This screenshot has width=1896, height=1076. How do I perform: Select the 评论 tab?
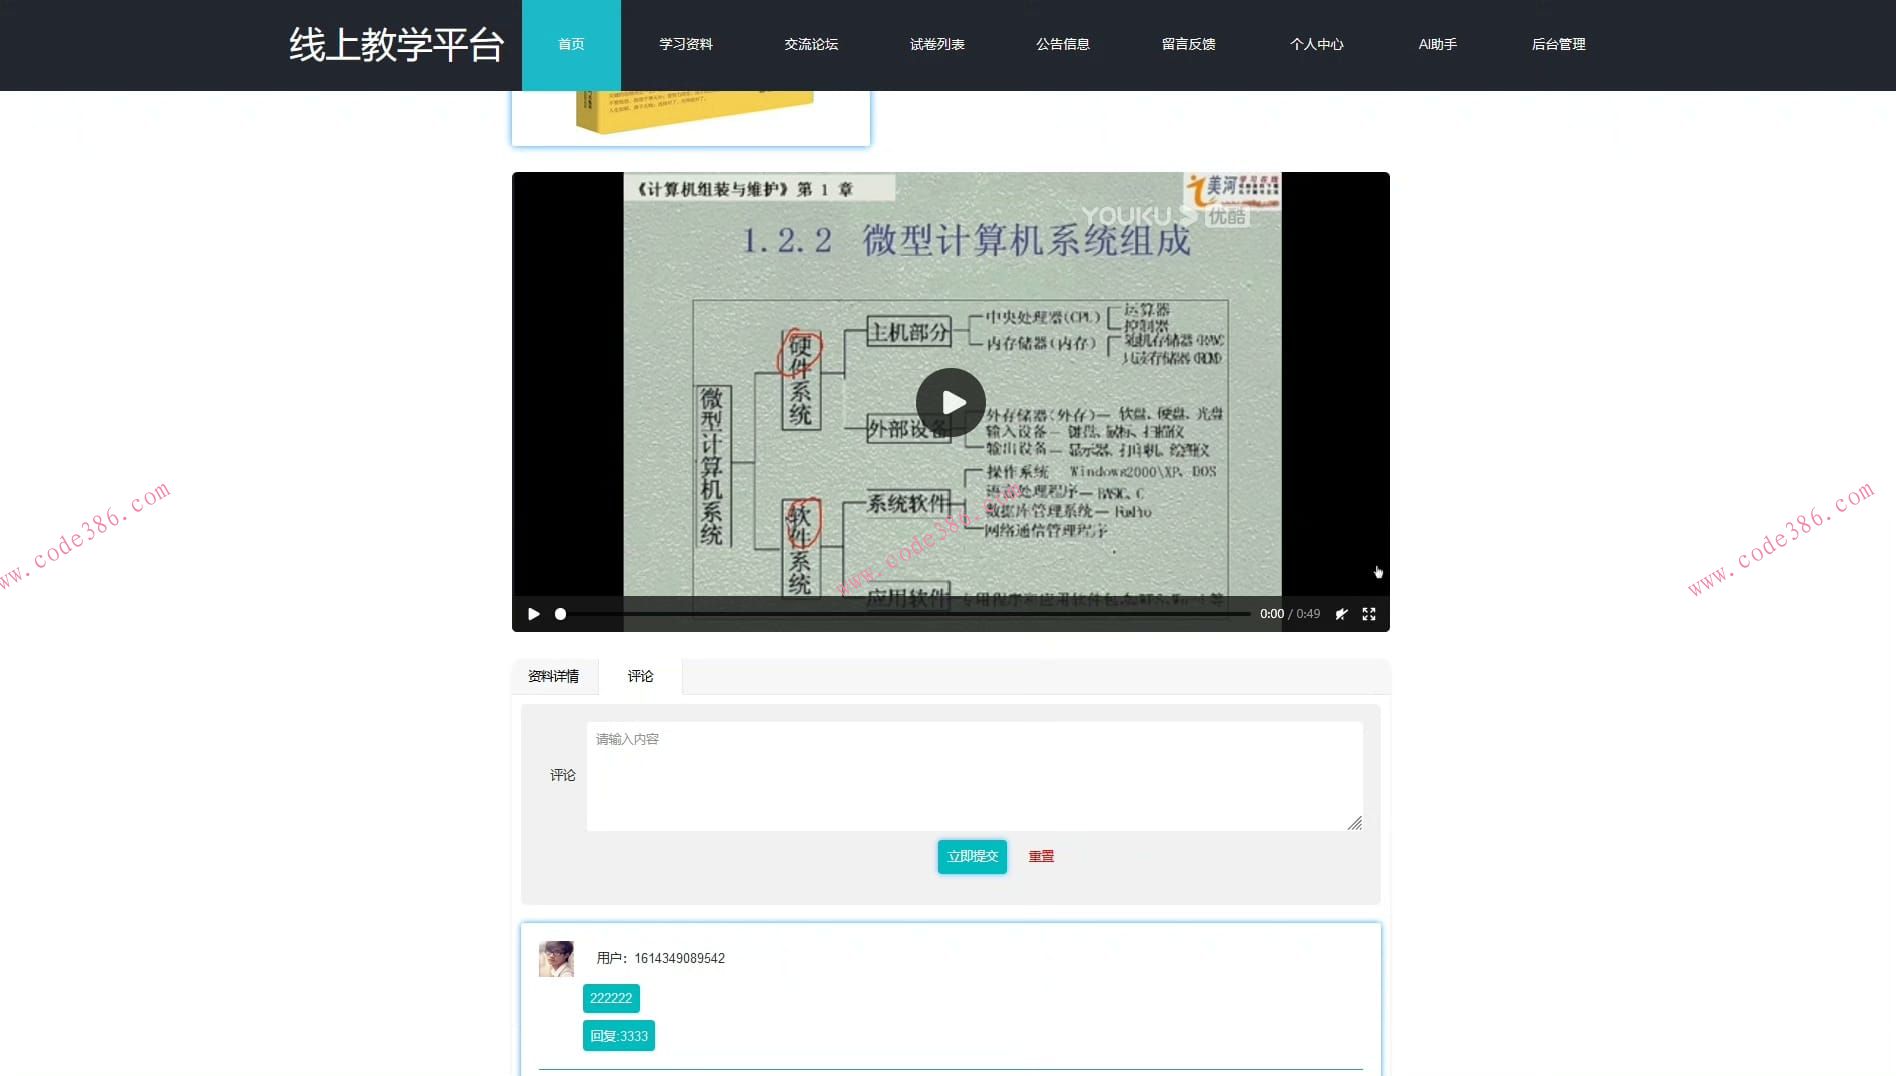click(640, 677)
